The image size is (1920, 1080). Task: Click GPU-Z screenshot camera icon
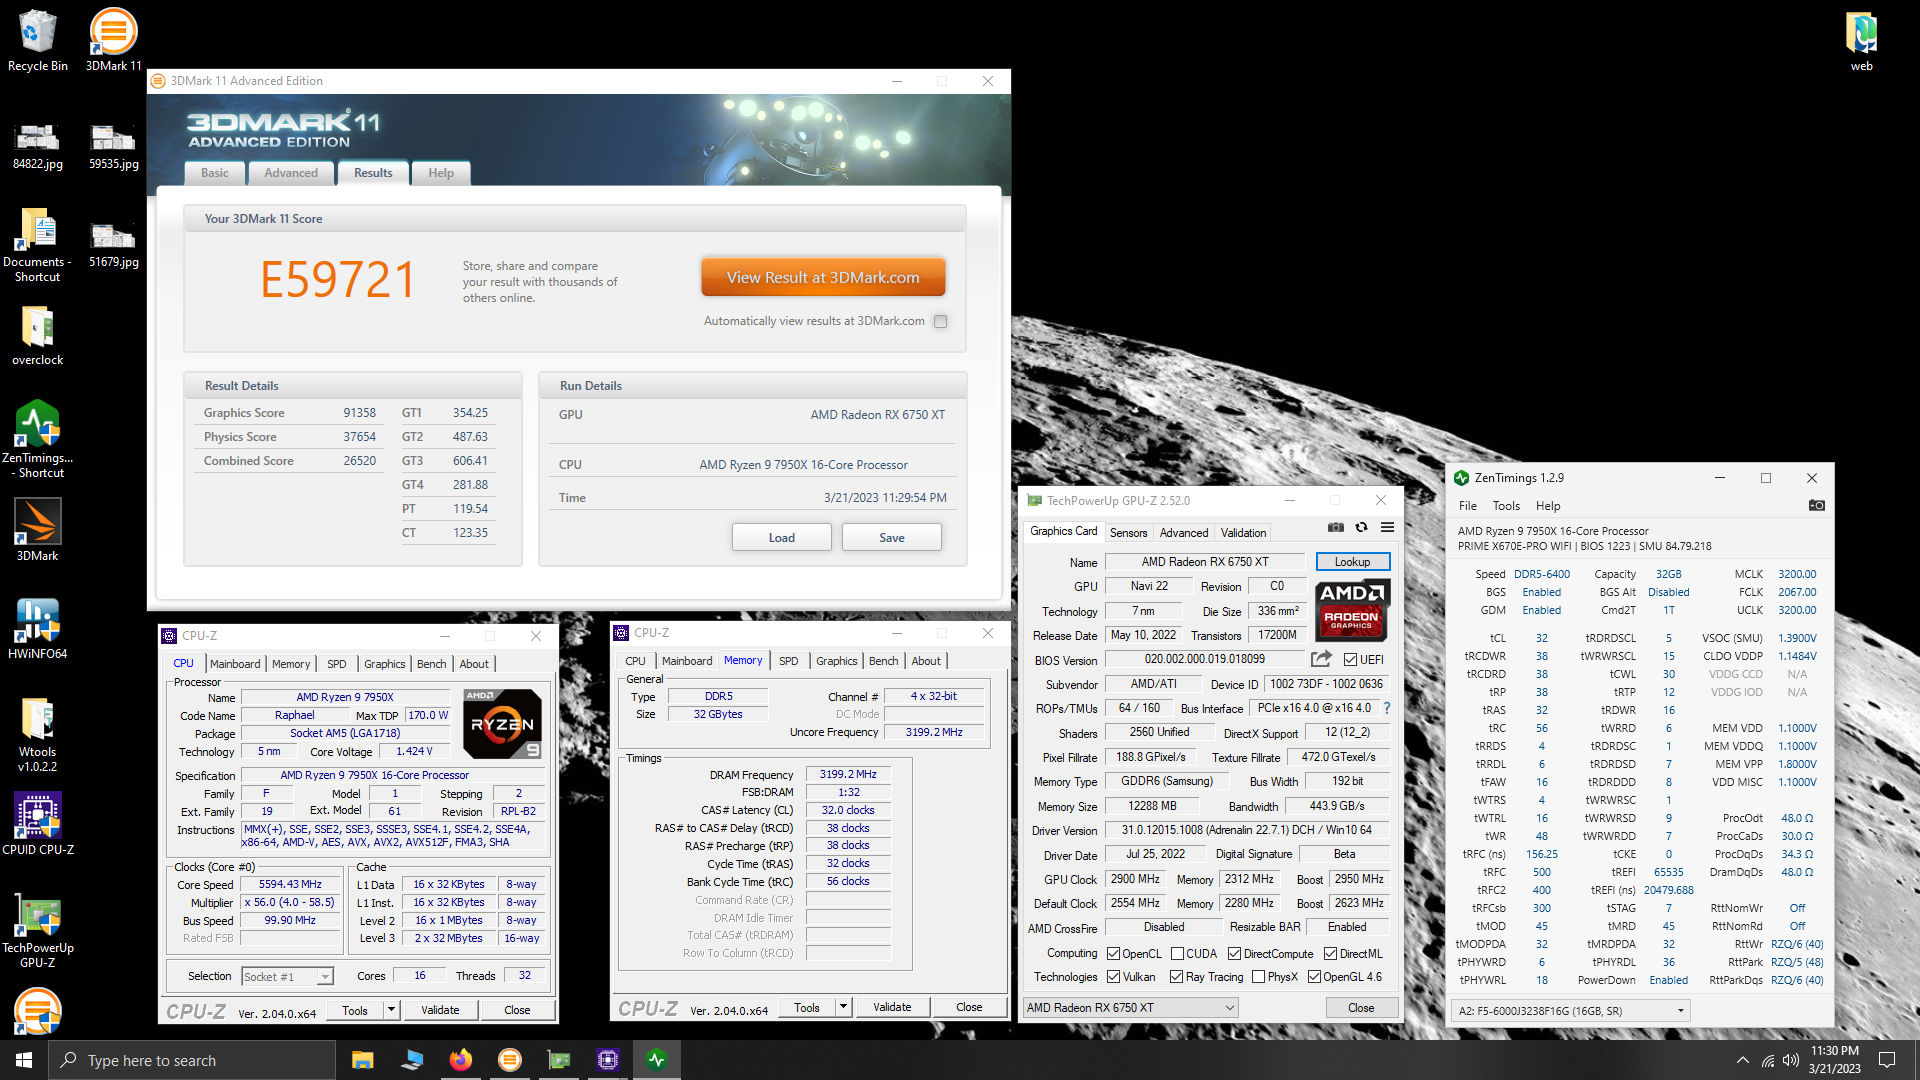[1335, 527]
